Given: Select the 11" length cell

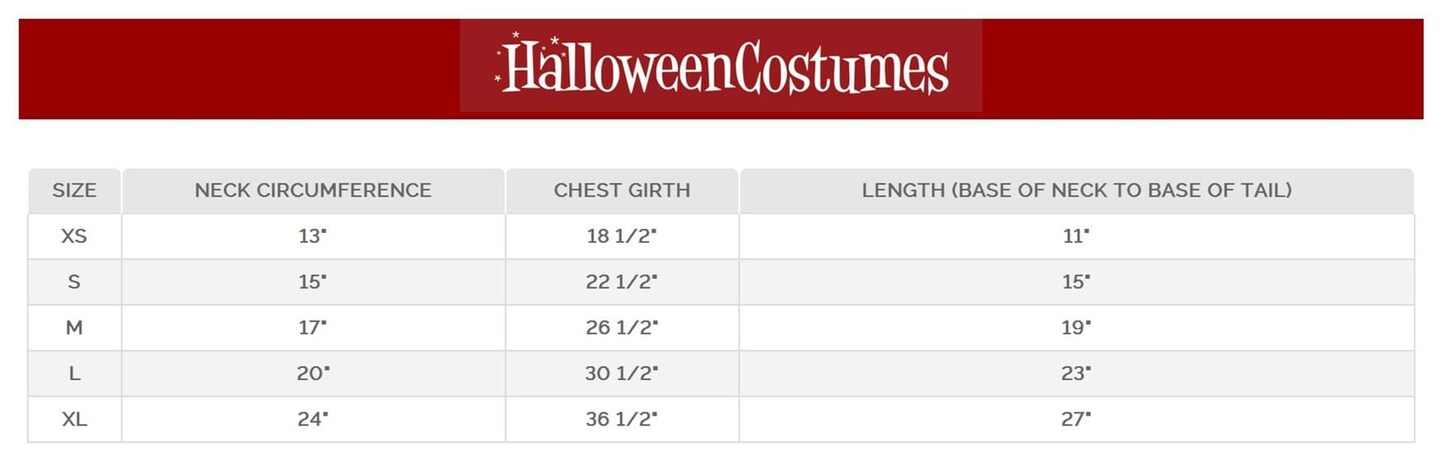Looking at the screenshot, I should click(1076, 236).
